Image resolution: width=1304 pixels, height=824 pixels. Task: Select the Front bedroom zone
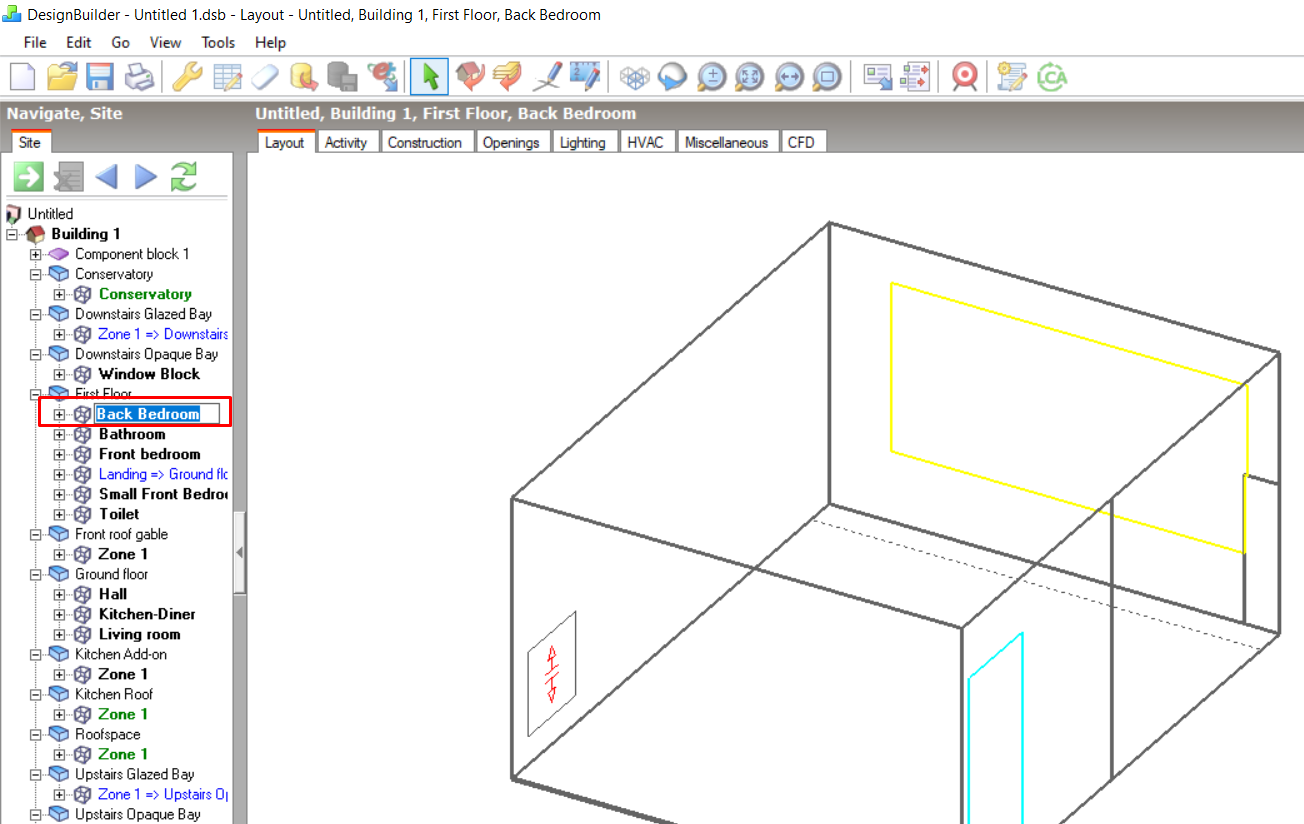pyautogui.click(x=150, y=454)
